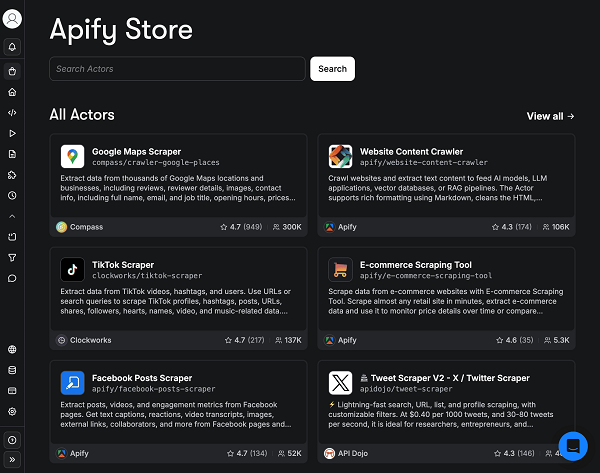Screen dimensions: 600x473
Task: Open the notifications bell
Action: (x=12, y=47)
